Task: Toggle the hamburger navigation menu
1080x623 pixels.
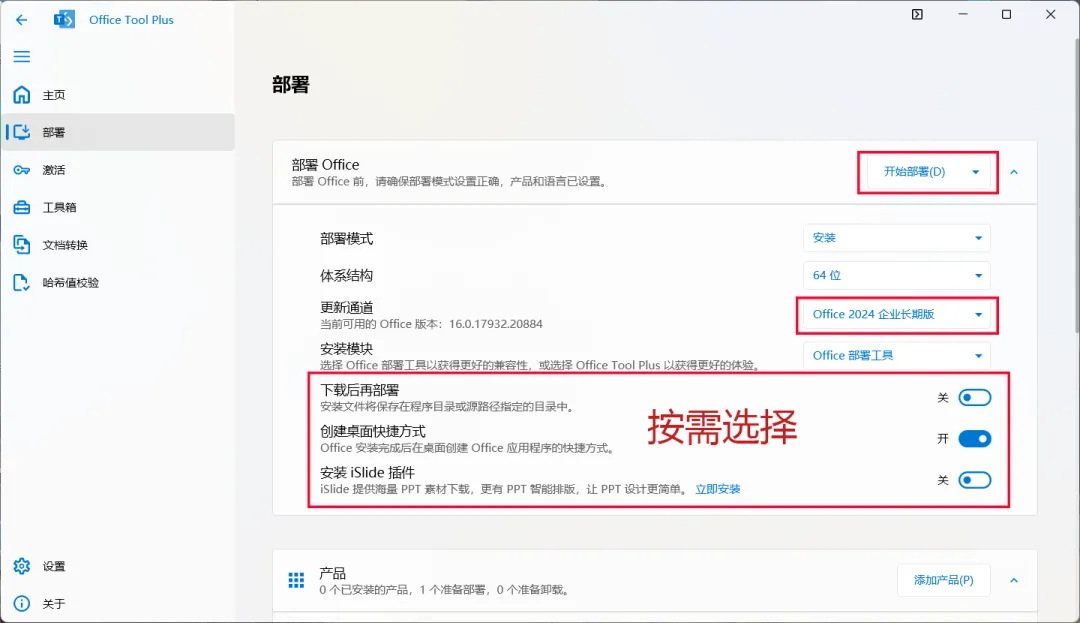Action: tap(21, 56)
